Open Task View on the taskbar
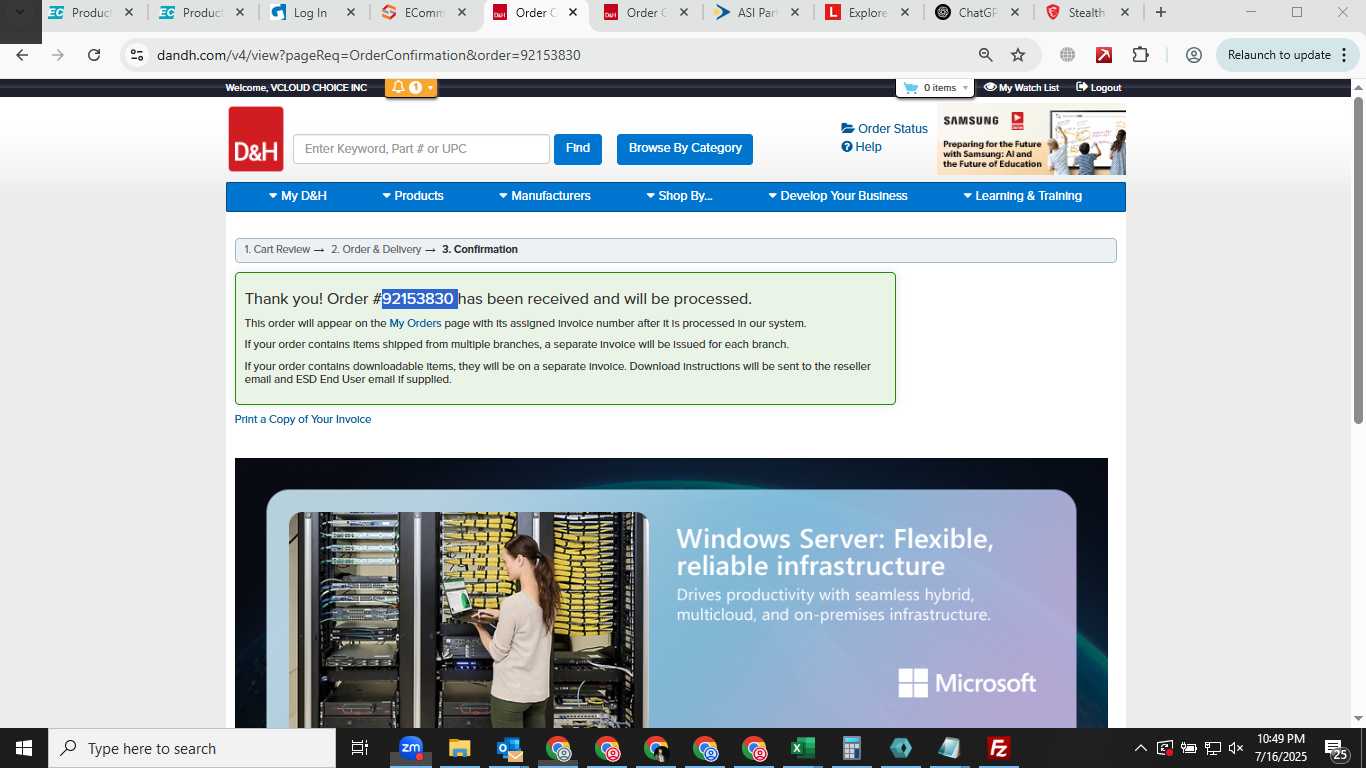The image size is (1366, 768). [360, 748]
